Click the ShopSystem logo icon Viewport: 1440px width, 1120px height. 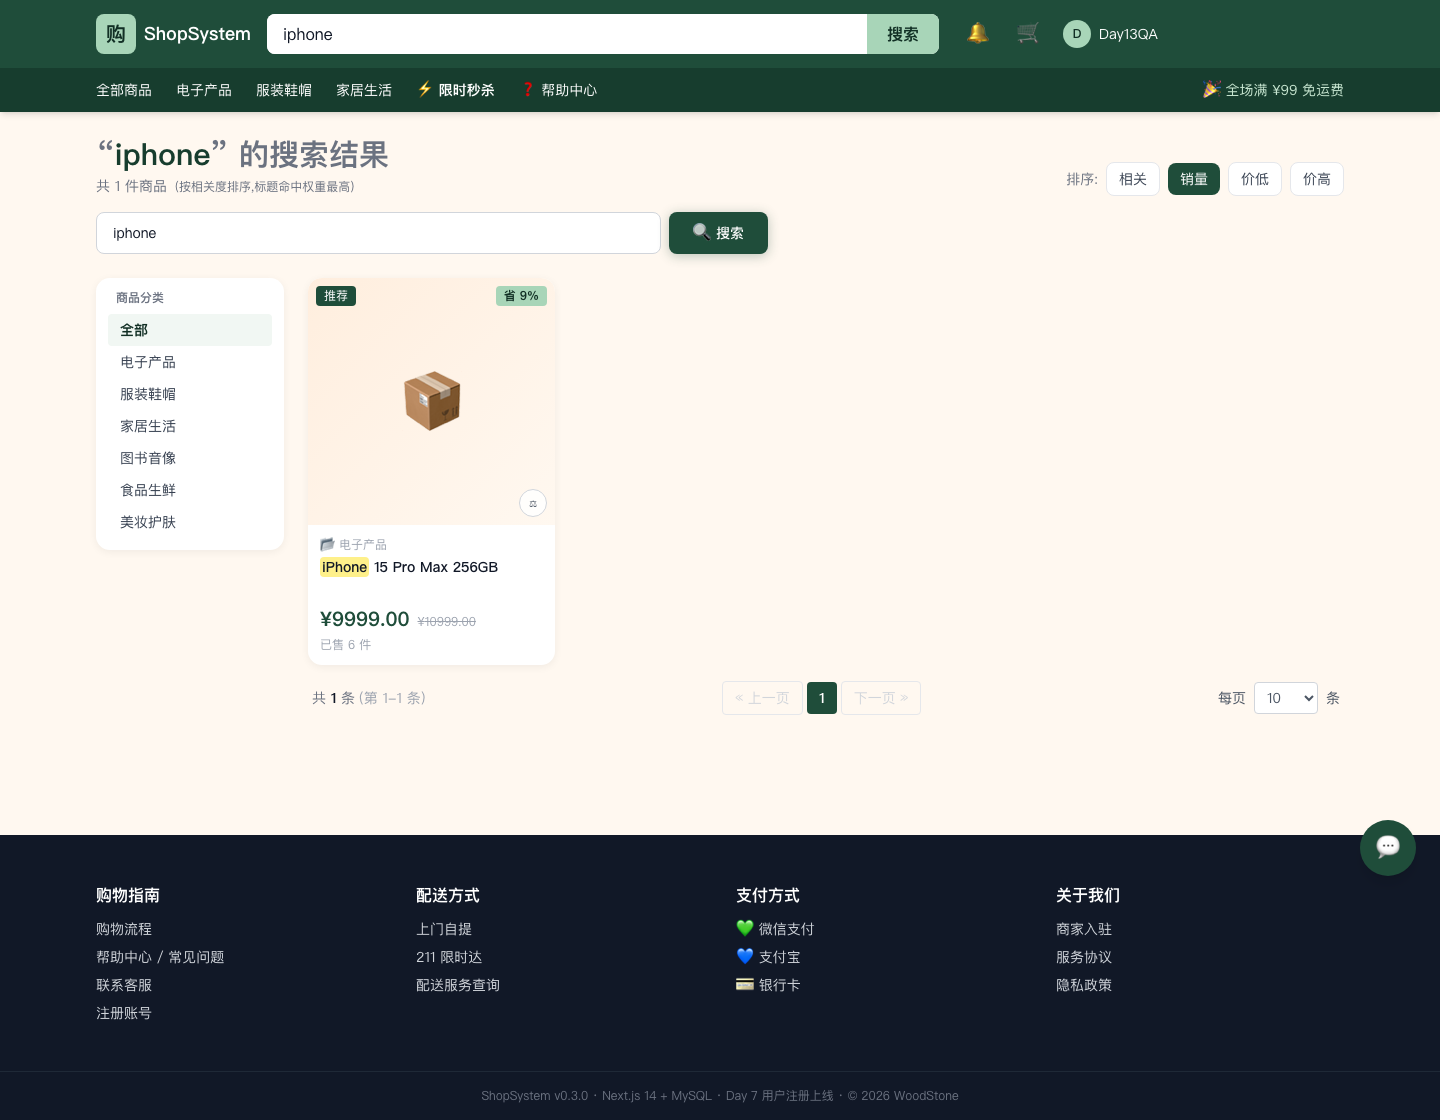(116, 34)
